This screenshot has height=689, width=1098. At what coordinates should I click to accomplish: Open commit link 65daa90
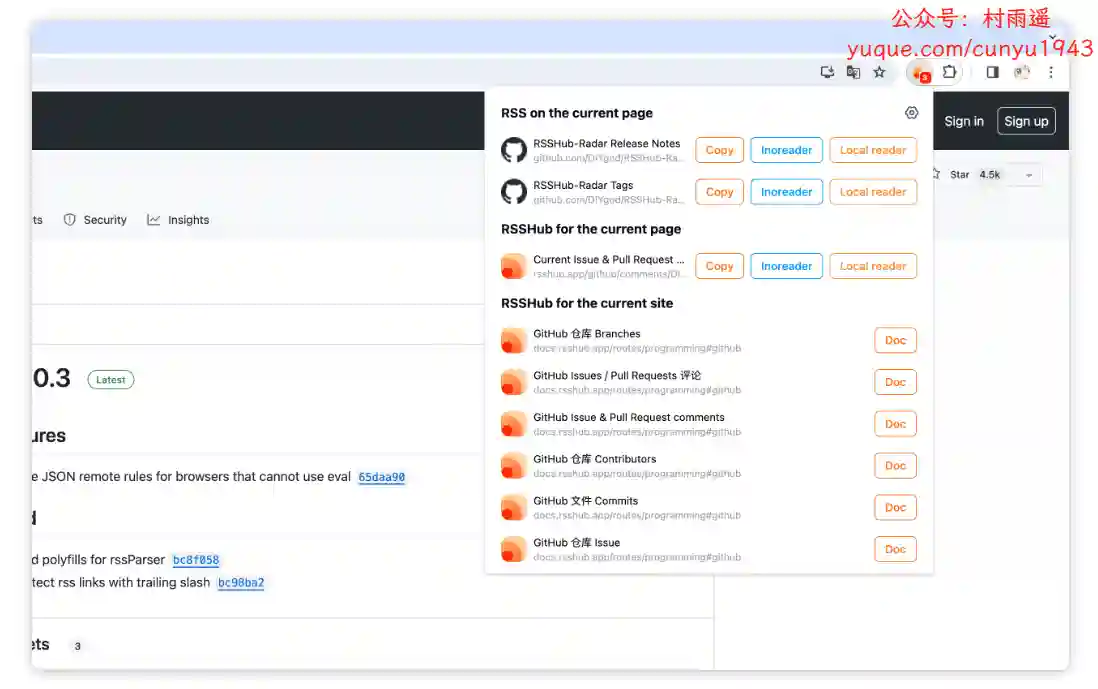tap(381, 477)
